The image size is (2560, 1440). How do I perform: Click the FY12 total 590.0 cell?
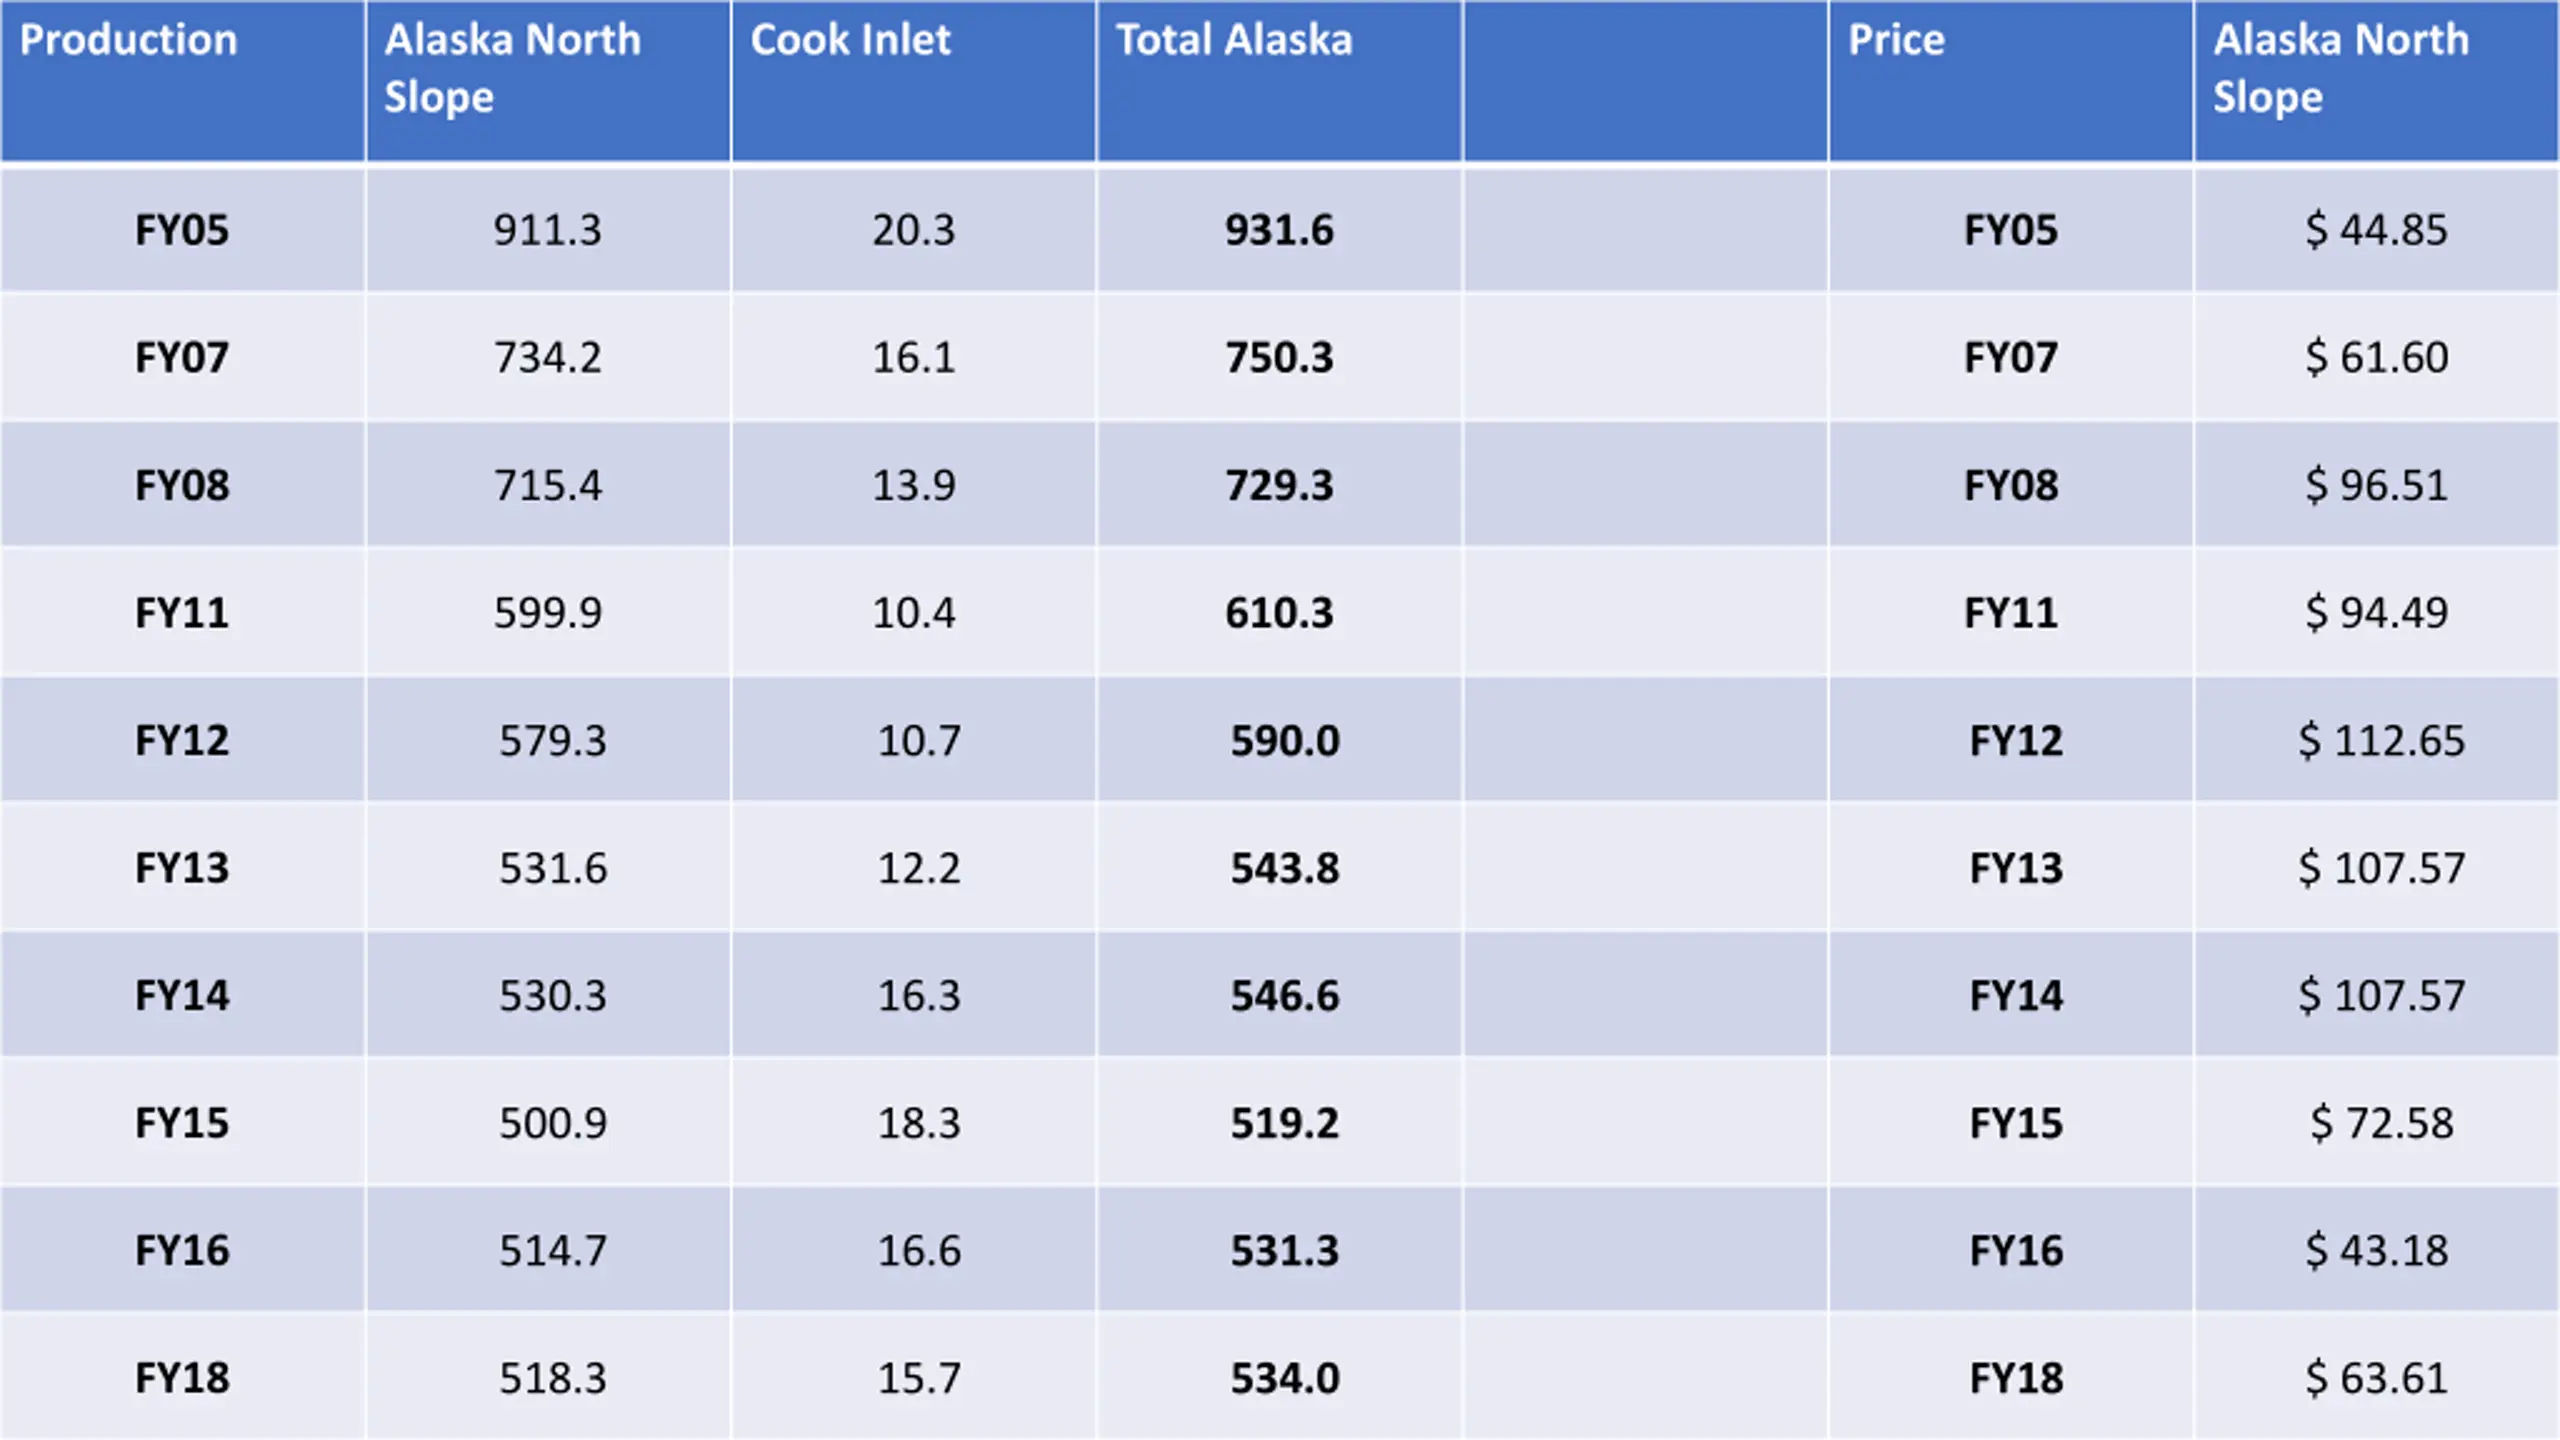point(1279,740)
